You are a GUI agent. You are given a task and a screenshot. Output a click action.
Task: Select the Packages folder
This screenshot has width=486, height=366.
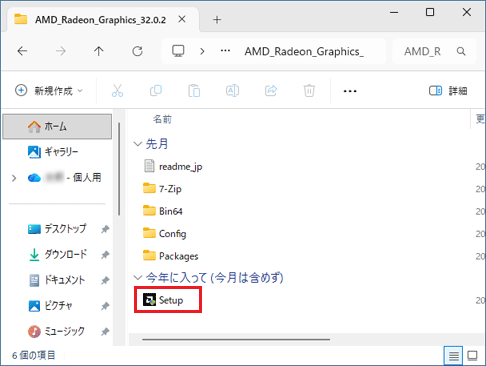171,256
